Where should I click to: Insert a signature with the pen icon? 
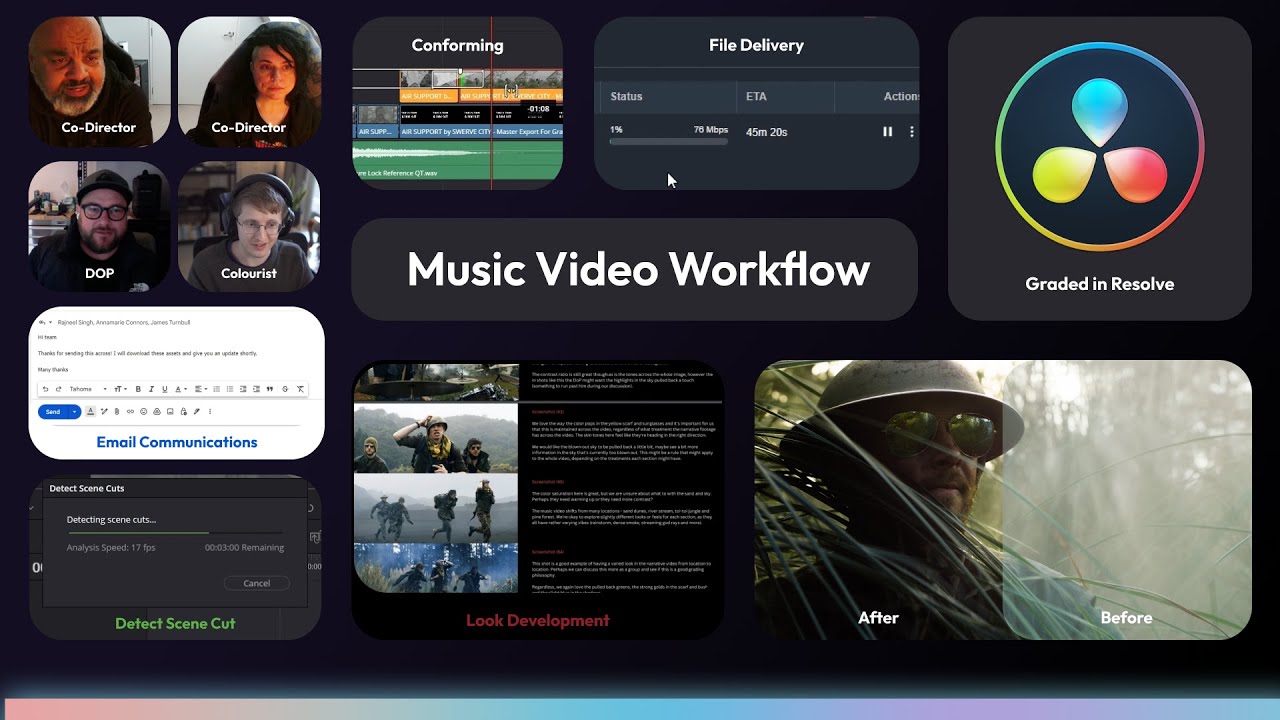(x=197, y=411)
